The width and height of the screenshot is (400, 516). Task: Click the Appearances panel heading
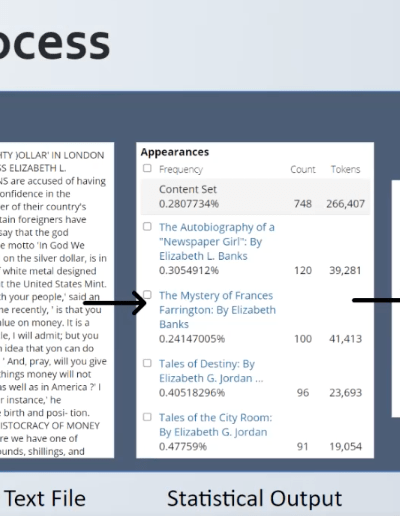175,152
